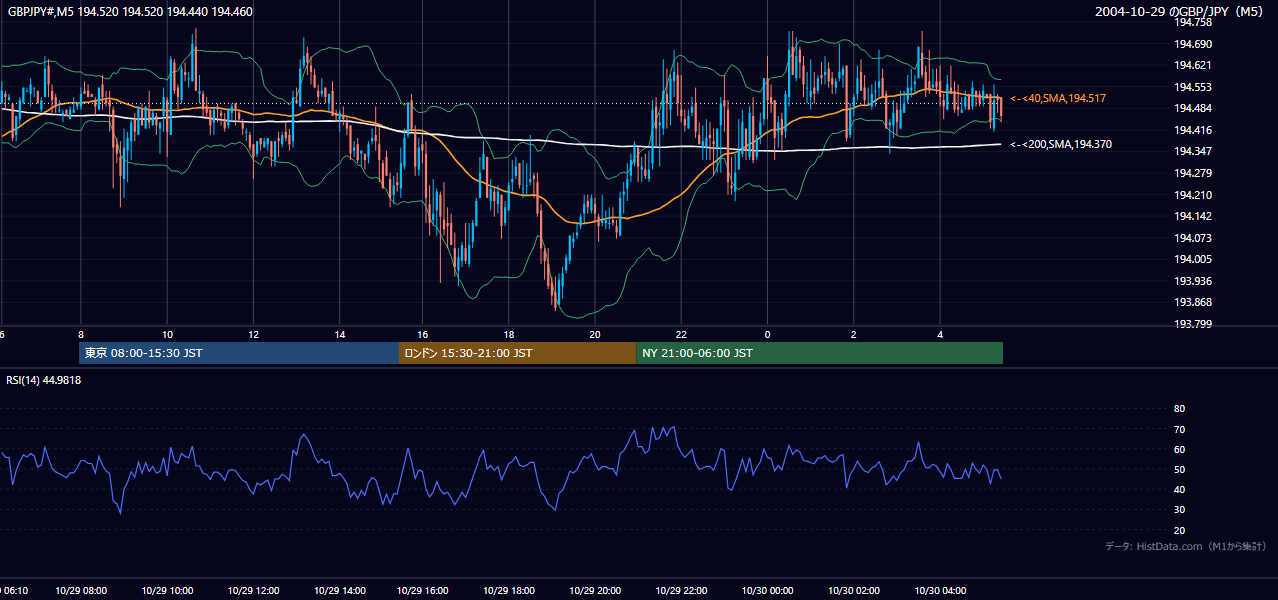This screenshot has height=600, width=1278.
Task: Click price axis label 194.073
Action: pyautogui.click(x=1193, y=238)
